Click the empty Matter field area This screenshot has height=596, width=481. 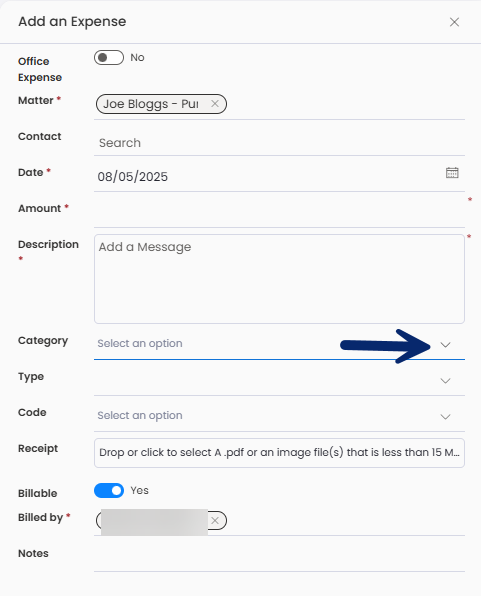(x=346, y=104)
